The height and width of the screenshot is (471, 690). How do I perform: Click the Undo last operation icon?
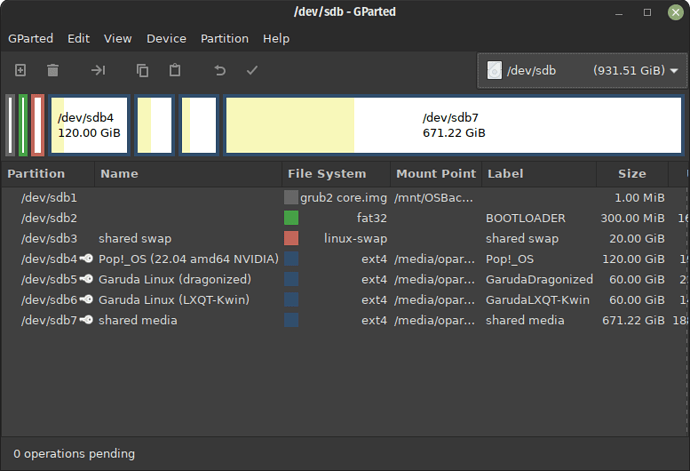220,70
